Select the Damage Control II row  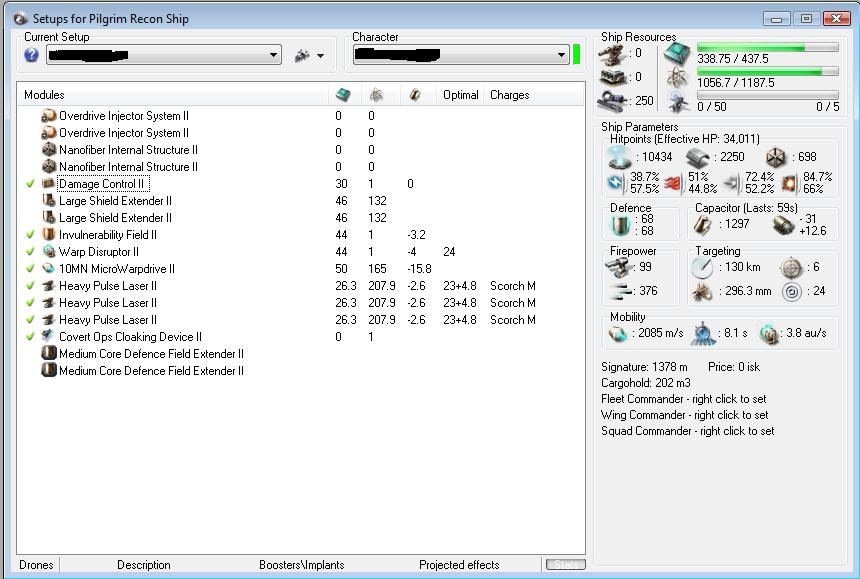(301, 184)
